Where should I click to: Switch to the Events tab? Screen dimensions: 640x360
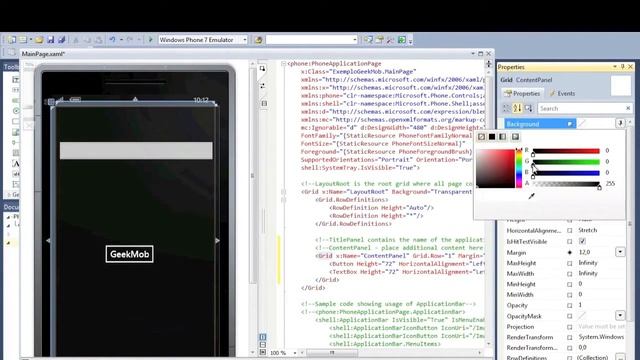tap(562, 93)
